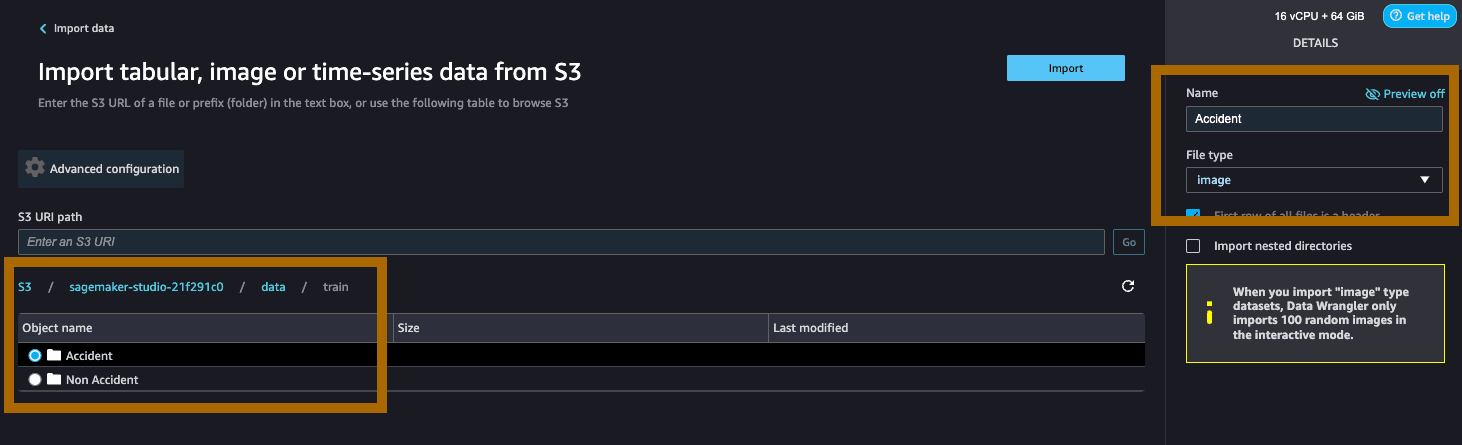Click the File type dropdown arrow

[x=1425, y=180]
